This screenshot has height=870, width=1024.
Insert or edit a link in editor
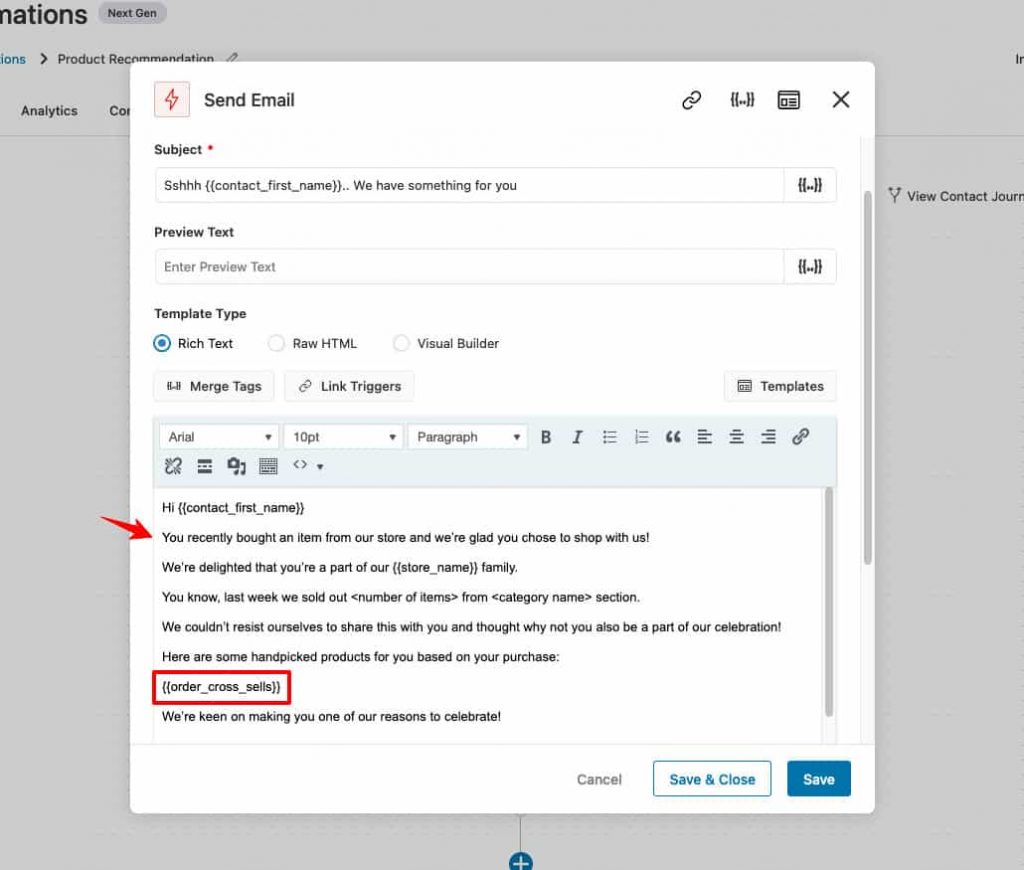pos(801,436)
